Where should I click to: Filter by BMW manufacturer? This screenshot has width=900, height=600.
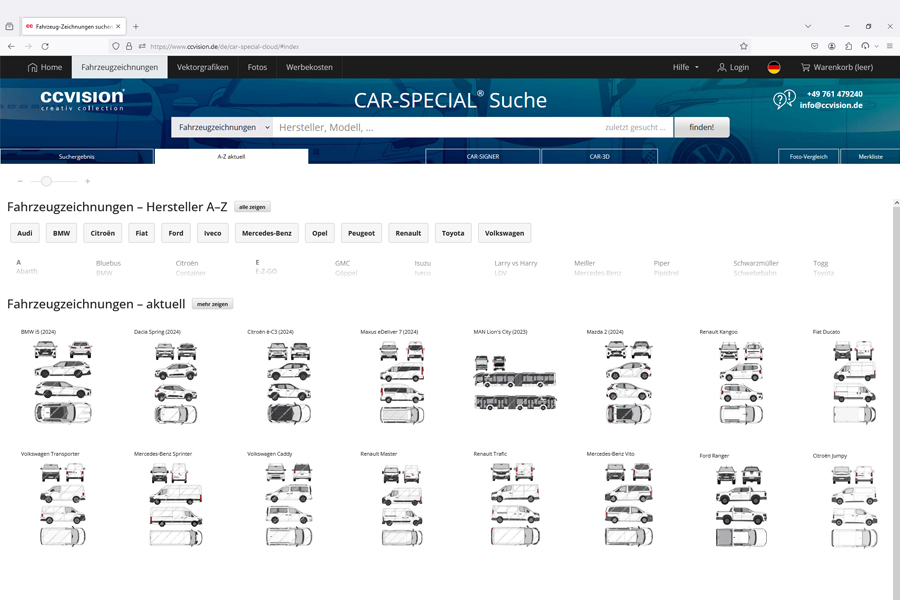pyautogui.click(x=61, y=233)
